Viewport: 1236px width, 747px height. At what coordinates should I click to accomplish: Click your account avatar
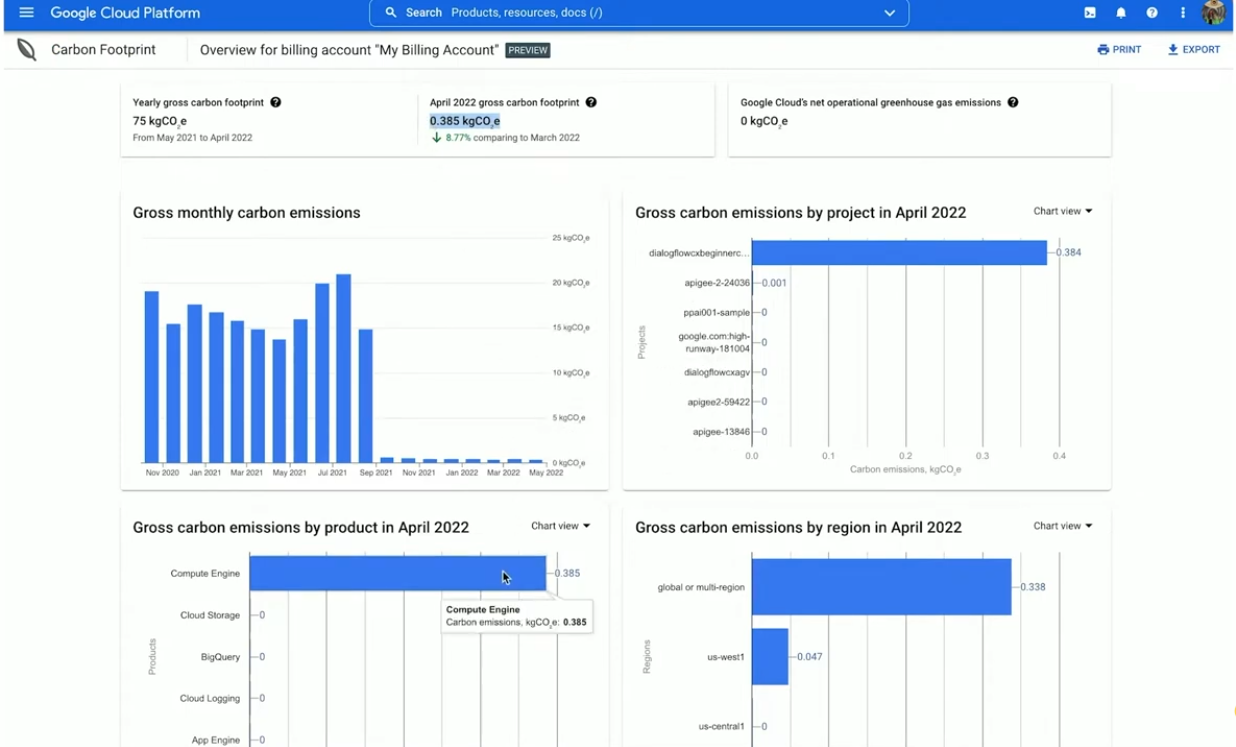tap(1213, 13)
